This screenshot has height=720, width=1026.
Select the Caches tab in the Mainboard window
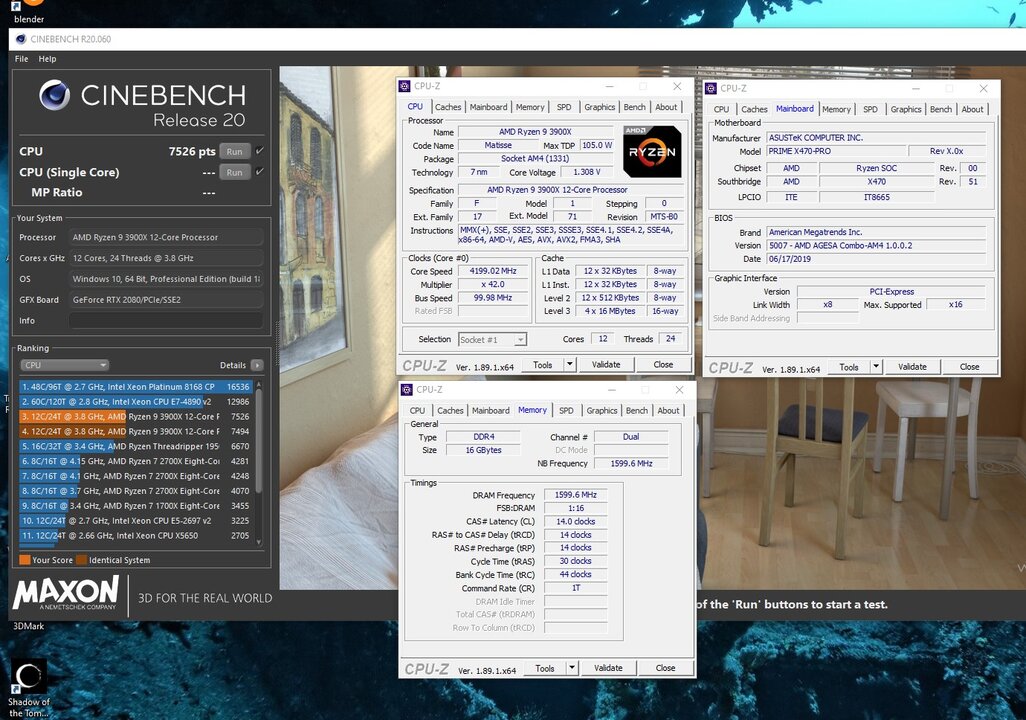[754, 109]
